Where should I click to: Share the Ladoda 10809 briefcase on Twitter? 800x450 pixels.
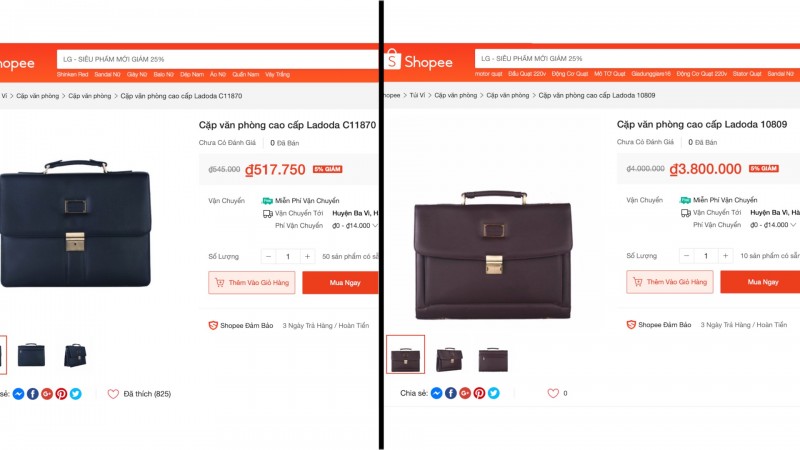point(493,393)
